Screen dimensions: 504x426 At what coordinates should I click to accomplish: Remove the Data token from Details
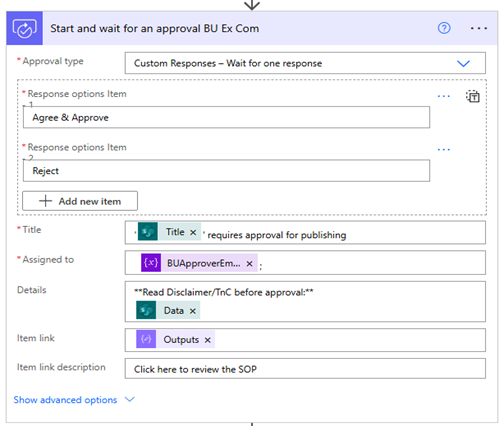pyautogui.click(x=193, y=311)
